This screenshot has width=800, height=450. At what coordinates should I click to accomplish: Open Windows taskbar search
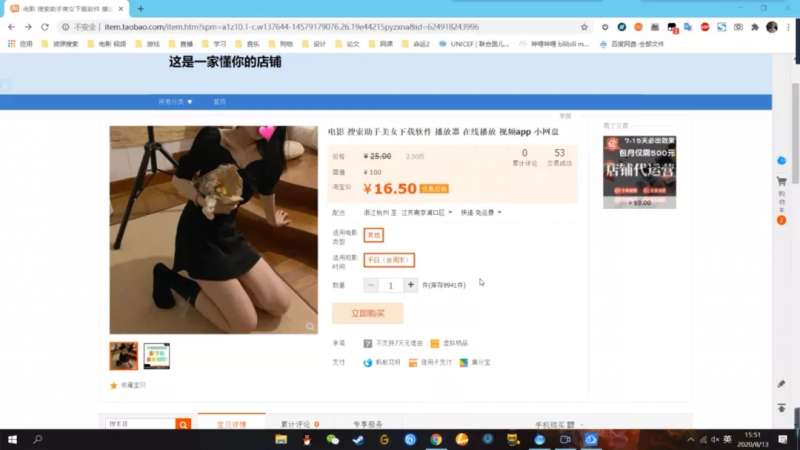click(x=38, y=439)
